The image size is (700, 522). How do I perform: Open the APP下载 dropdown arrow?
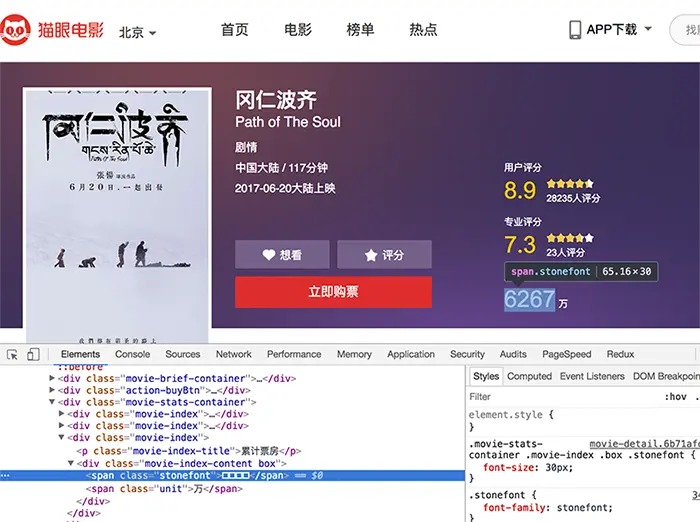click(648, 29)
